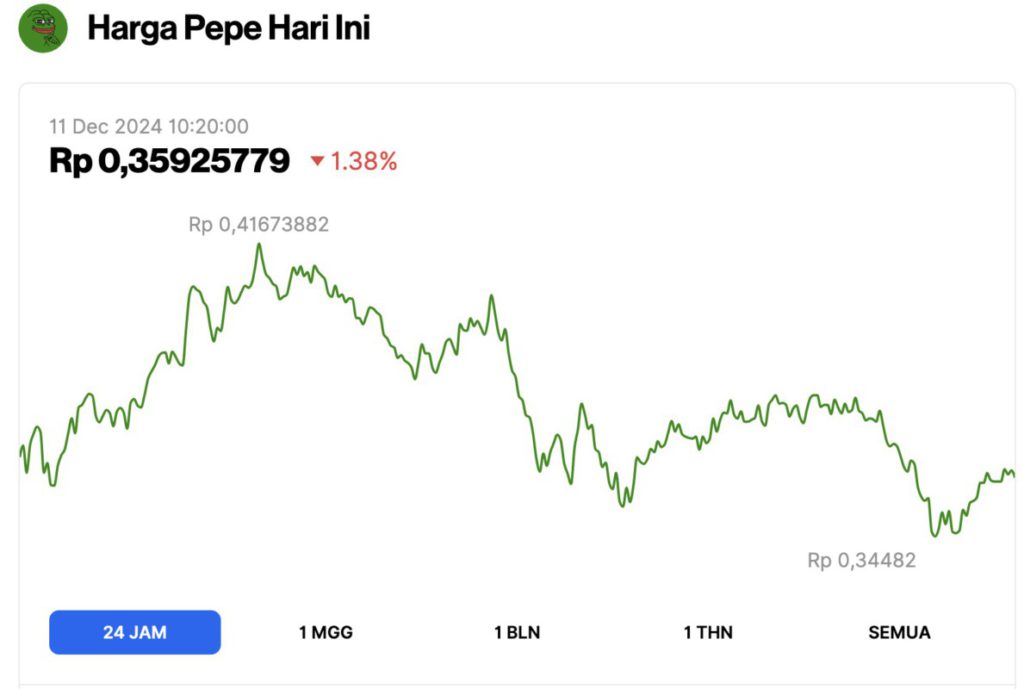This screenshot has width=1024, height=689.
Task: Click the red downward triangle indicator
Action: (x=317, y=161)
